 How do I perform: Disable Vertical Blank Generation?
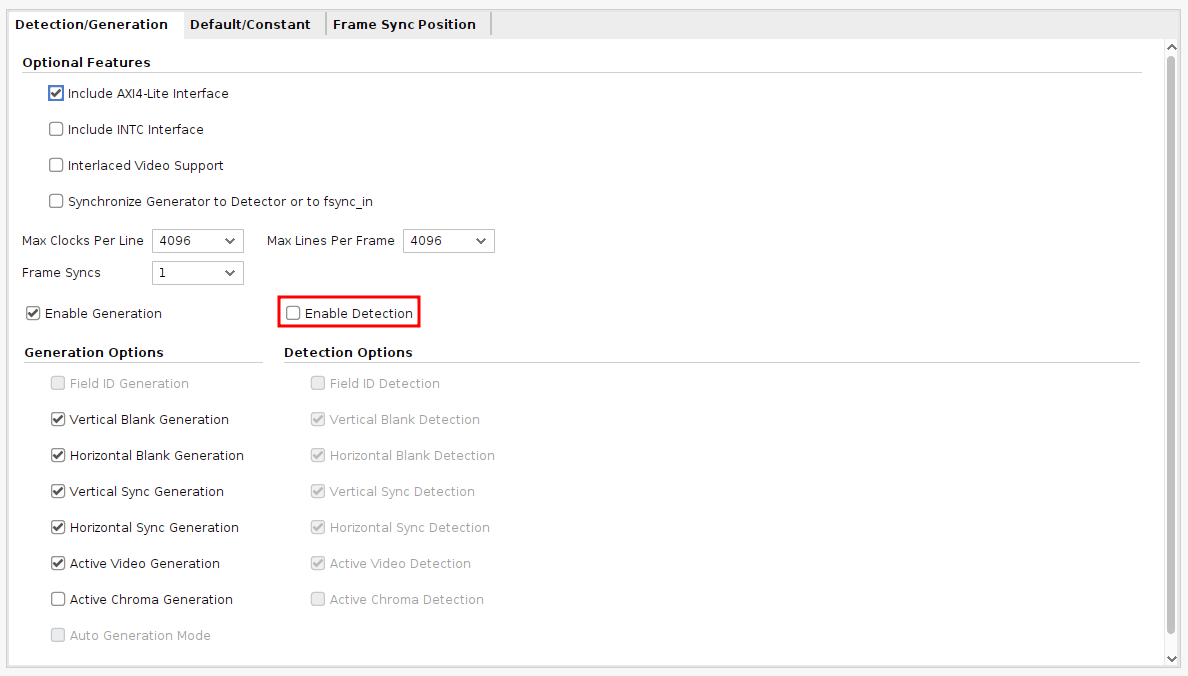[58, 420]
